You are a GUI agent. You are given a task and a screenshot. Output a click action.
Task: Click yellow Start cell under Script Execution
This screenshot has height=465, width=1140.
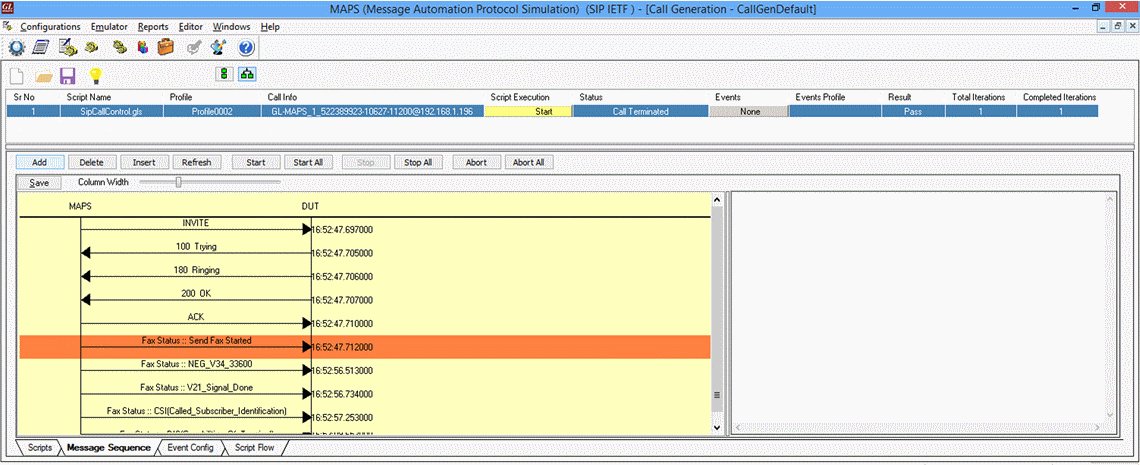(x=529, y=112)
